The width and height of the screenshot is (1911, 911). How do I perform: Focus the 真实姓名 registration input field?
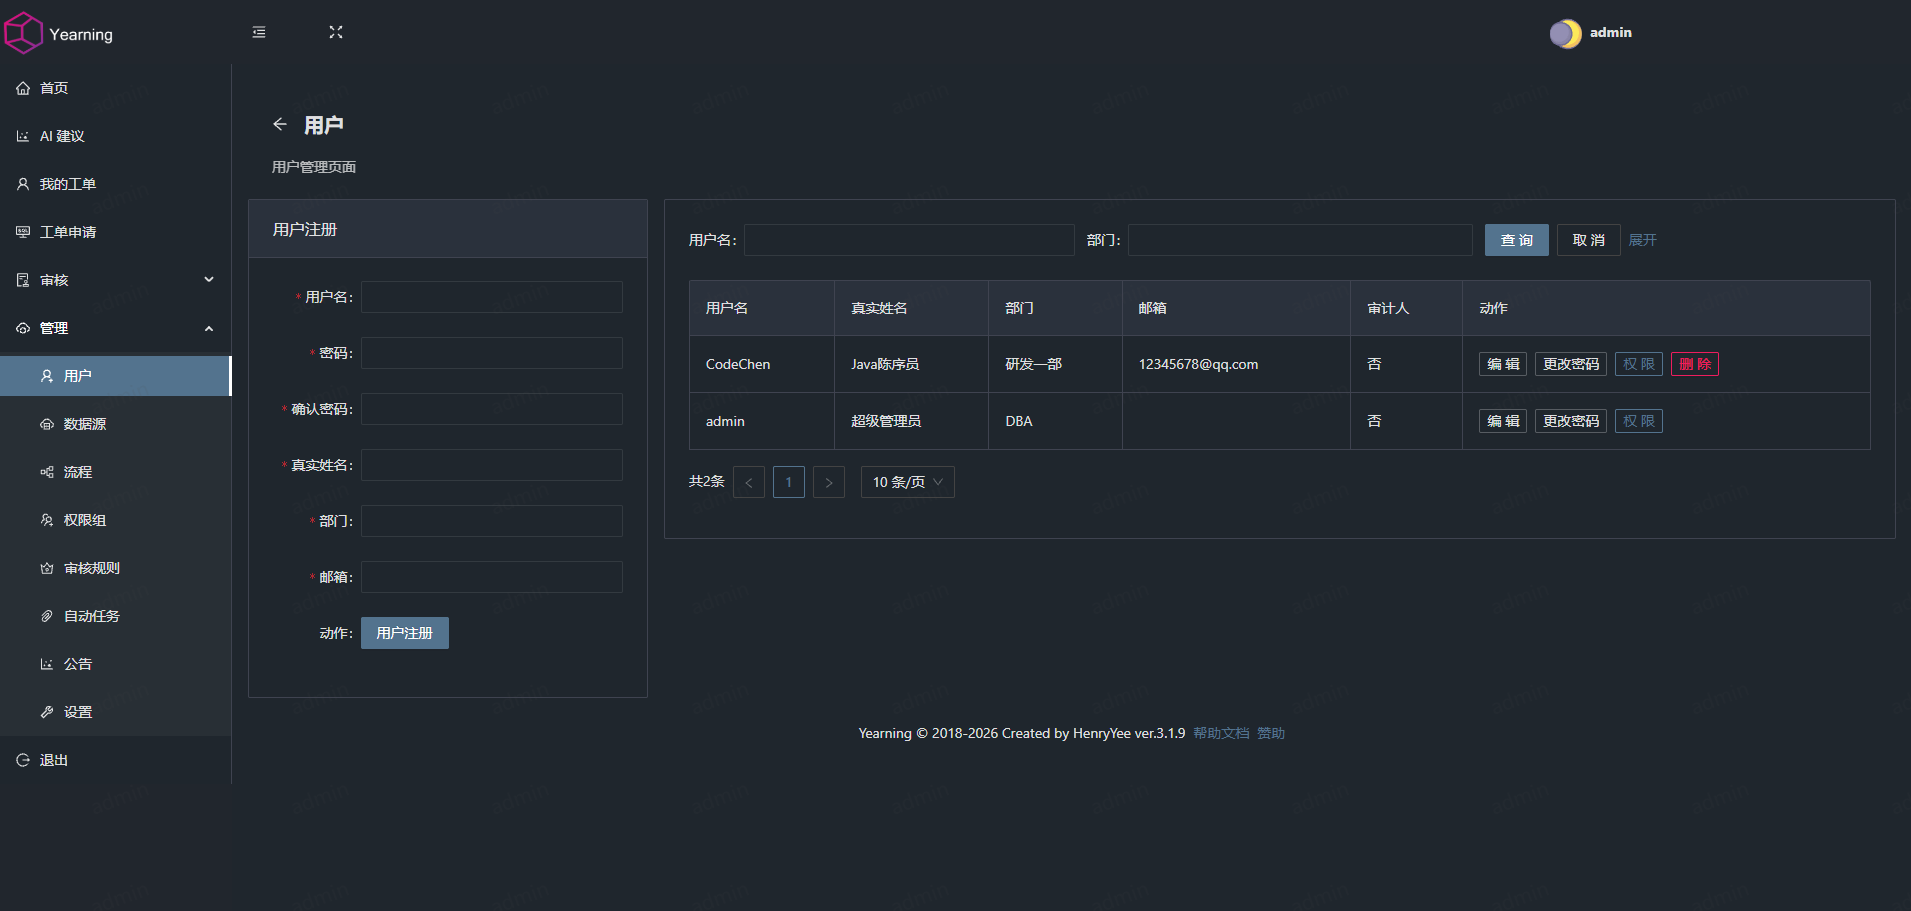point(491,465)
